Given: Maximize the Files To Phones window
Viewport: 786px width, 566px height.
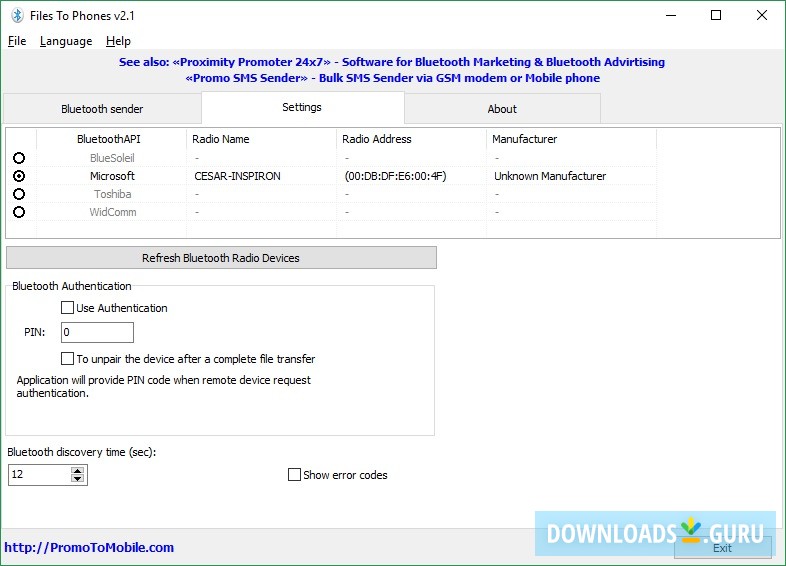Looking at the screenshot, I should [716, 16].
